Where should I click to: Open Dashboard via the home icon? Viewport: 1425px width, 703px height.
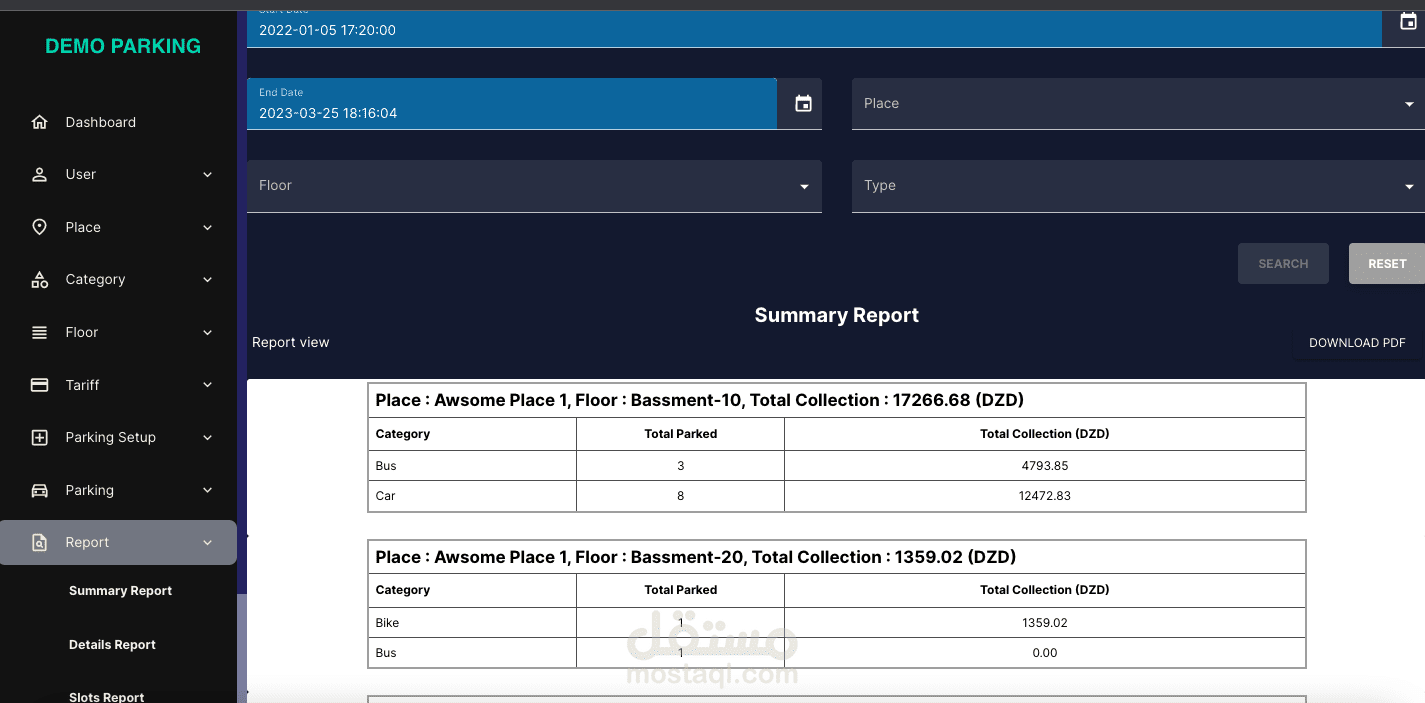[x=40, y=122]
